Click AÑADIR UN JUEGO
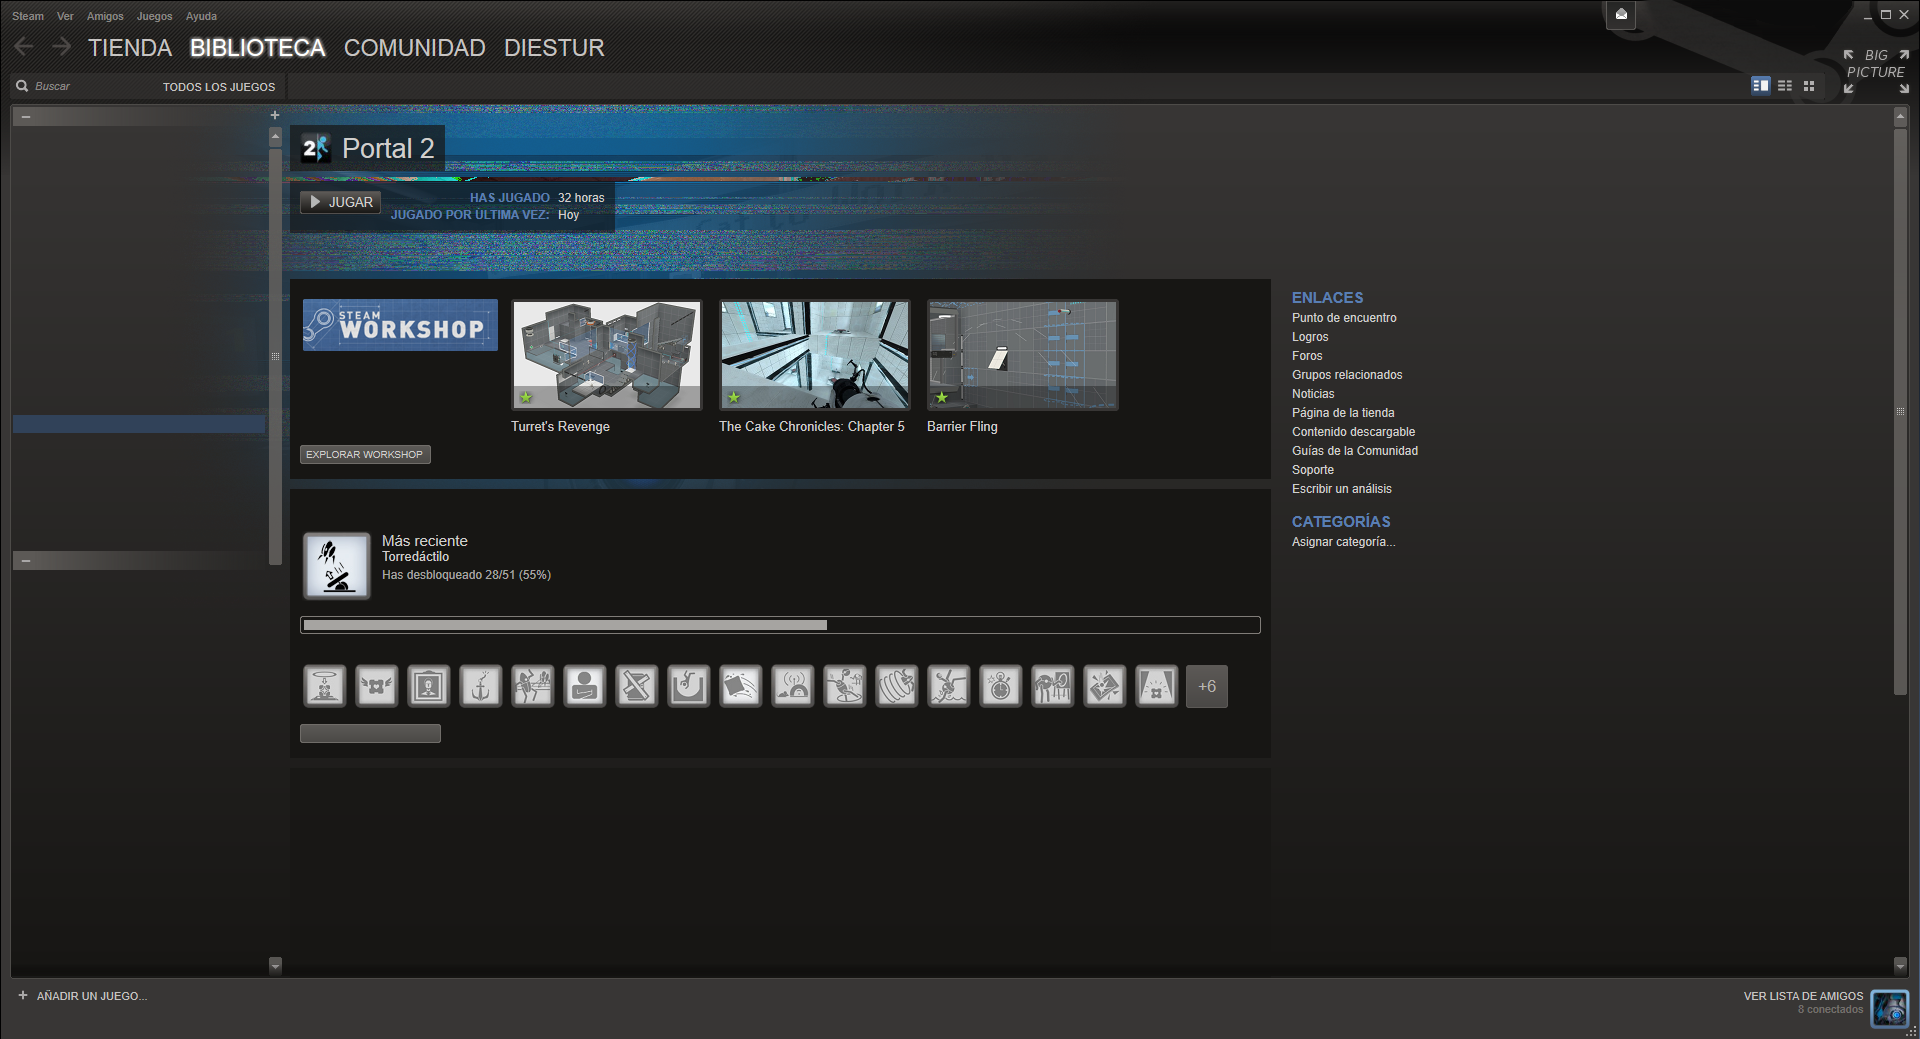 click(82, 996)
